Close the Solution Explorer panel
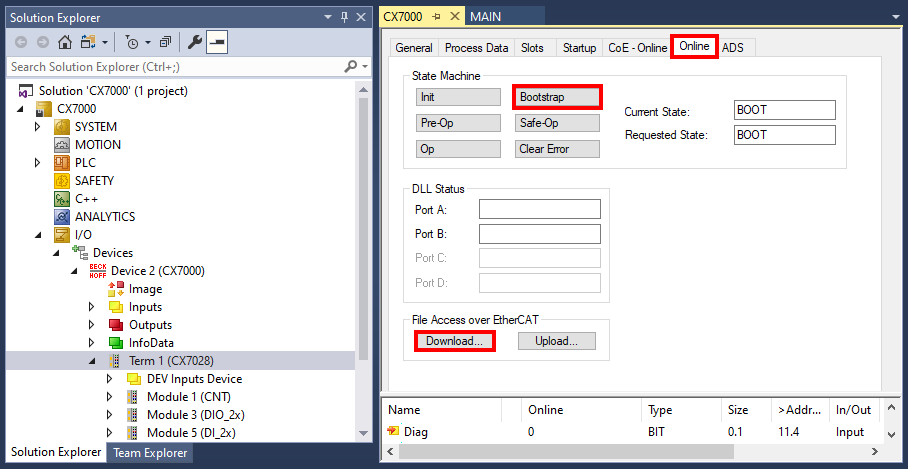Viewport: 908px width, 469px height. click(x=361, y=17)
